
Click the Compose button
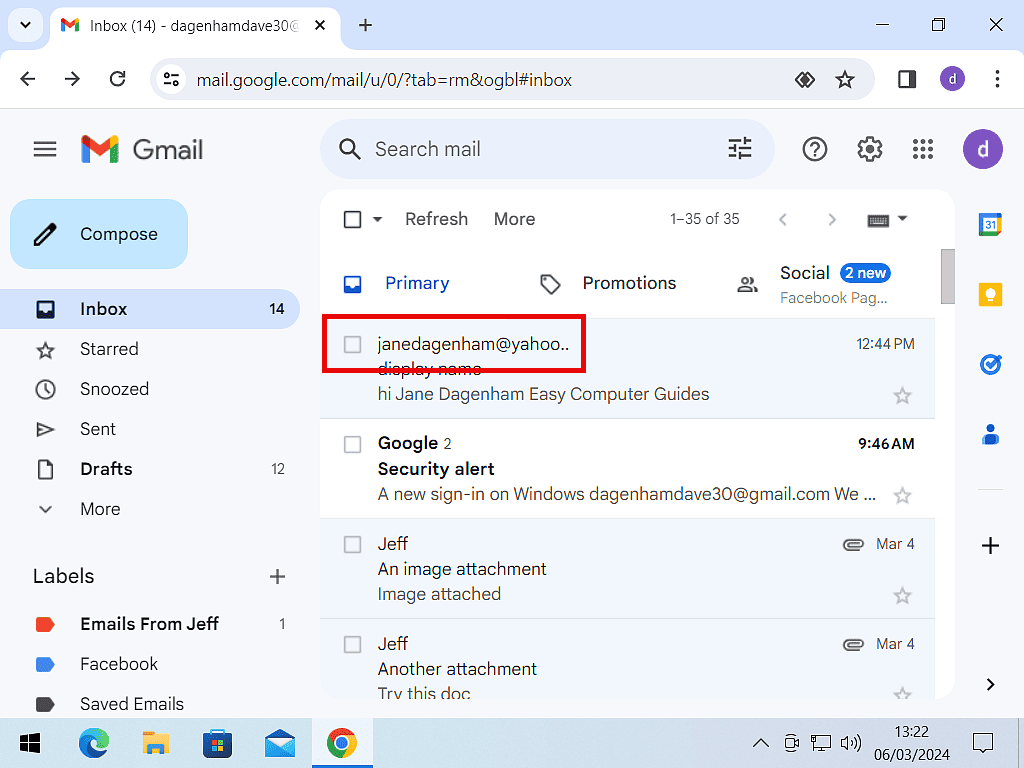coord(99,234)
